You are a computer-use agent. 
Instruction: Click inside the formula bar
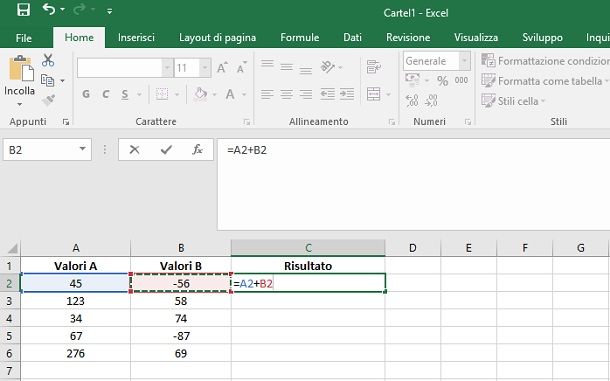click(x=414, y=184)
